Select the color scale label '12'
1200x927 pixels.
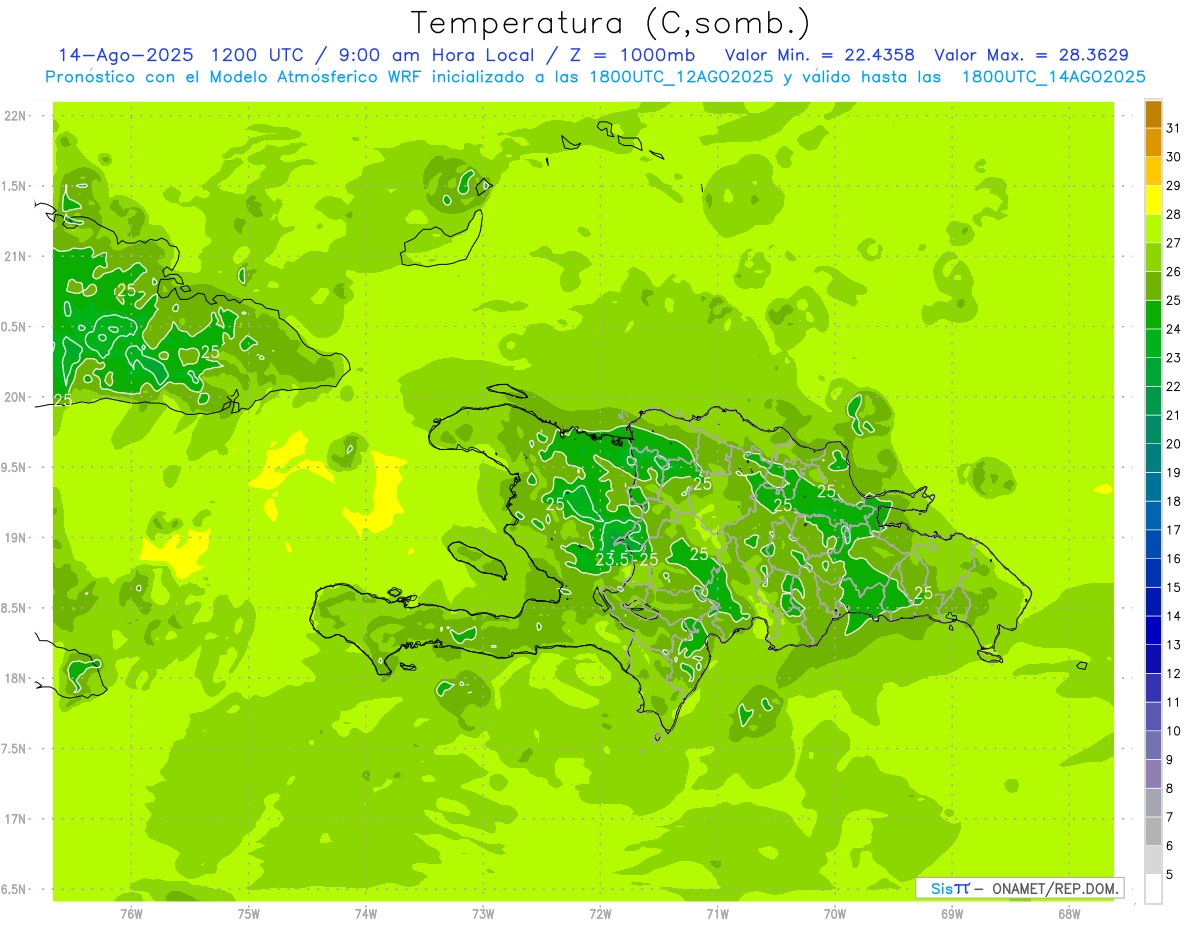1174,674
